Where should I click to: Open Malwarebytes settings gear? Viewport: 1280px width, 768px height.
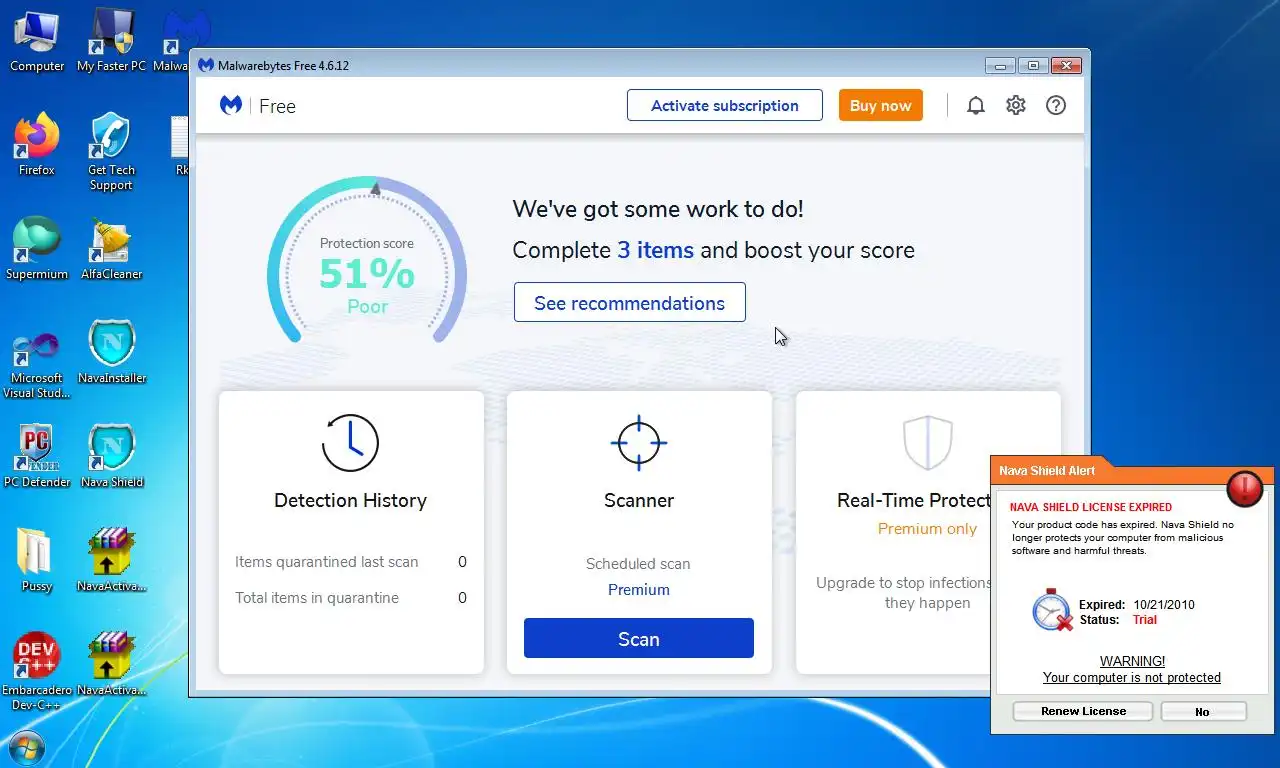pyautogui.click(x=1016, y=105)
